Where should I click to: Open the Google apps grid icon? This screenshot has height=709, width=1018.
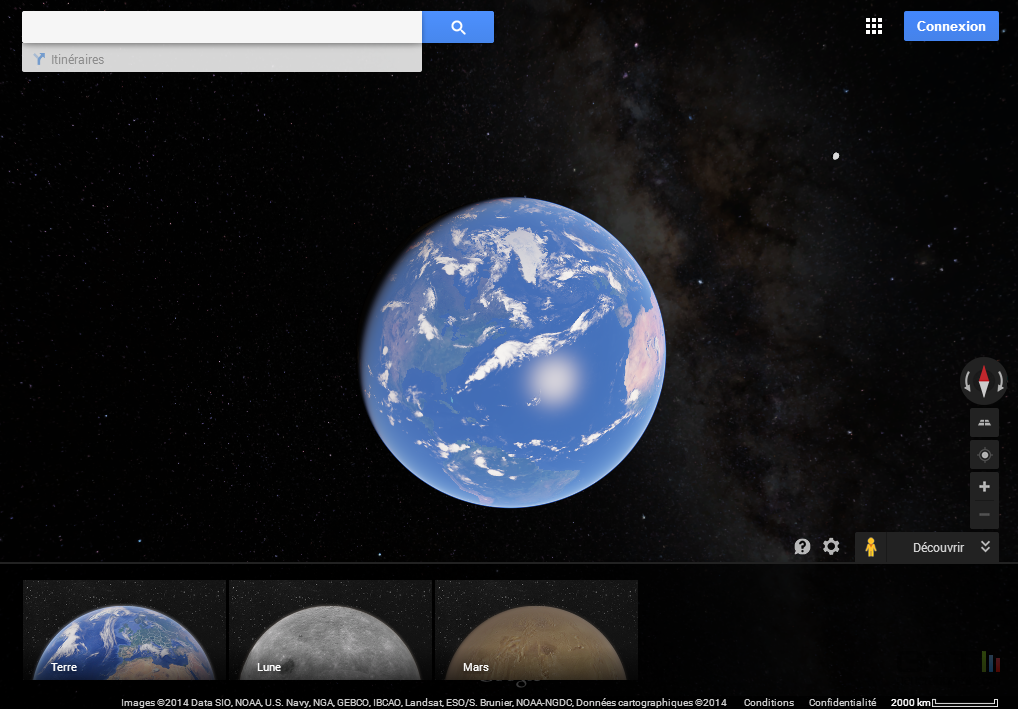(x=873, y=26)
